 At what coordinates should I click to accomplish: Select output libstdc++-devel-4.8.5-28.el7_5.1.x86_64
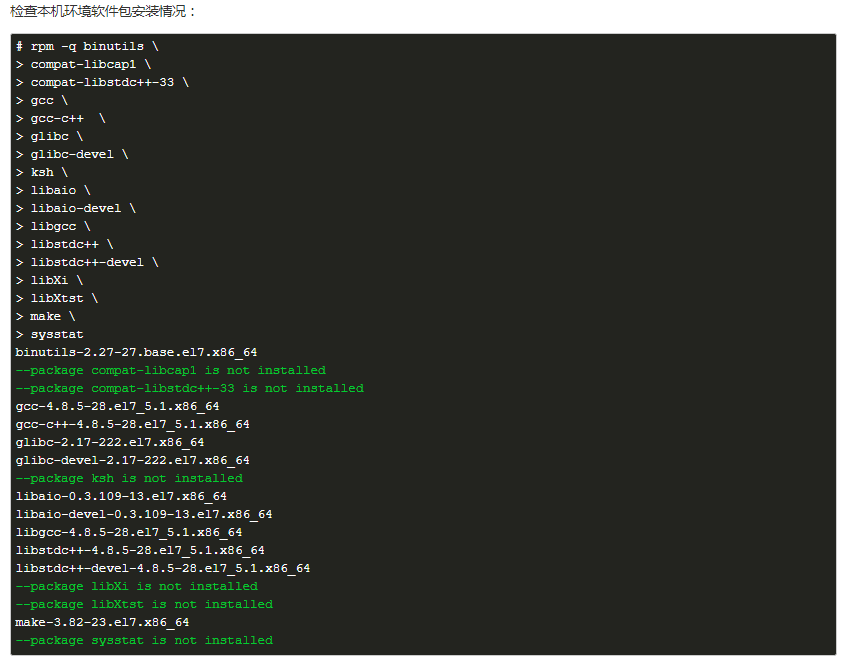point(163,569)
